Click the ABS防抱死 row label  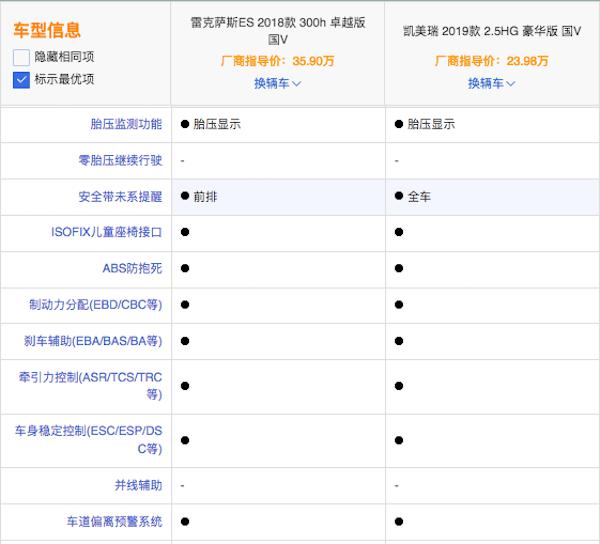point(132,268)
